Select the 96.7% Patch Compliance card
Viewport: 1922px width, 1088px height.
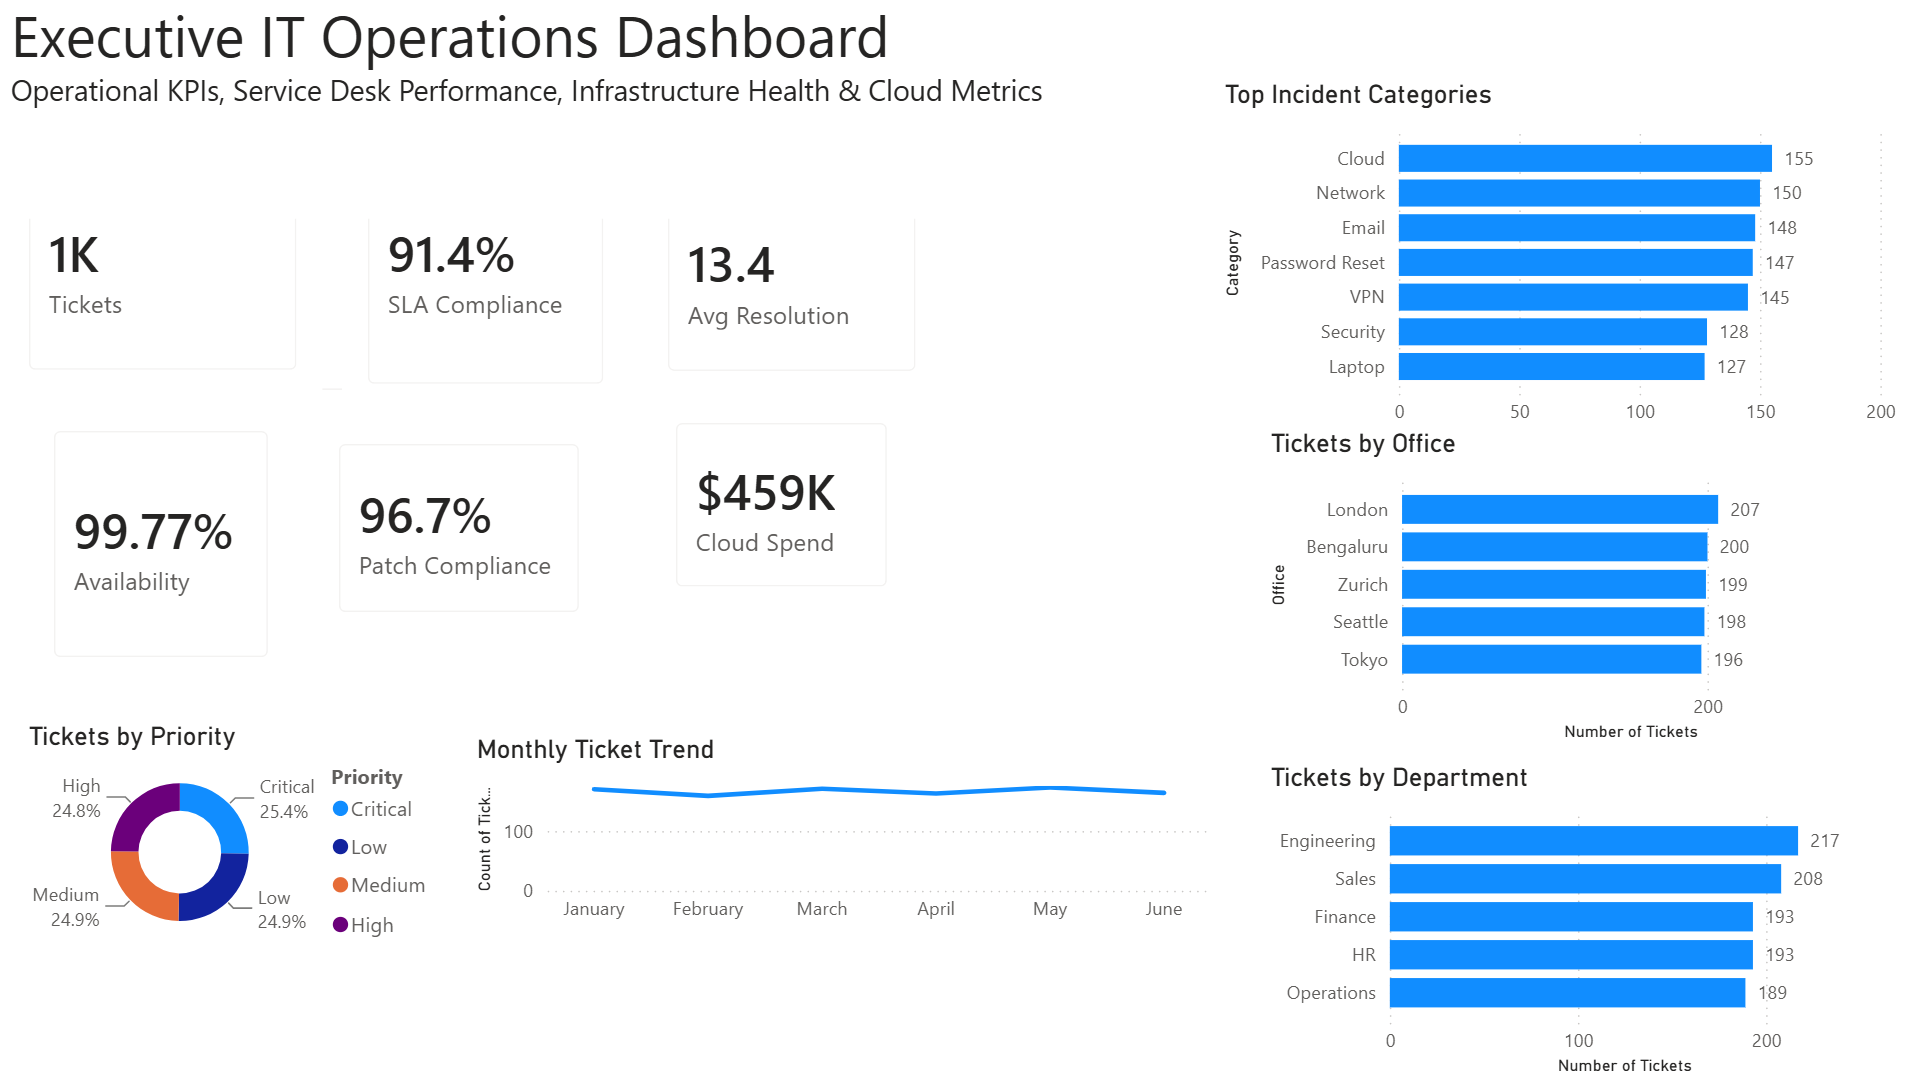(459, 528)
